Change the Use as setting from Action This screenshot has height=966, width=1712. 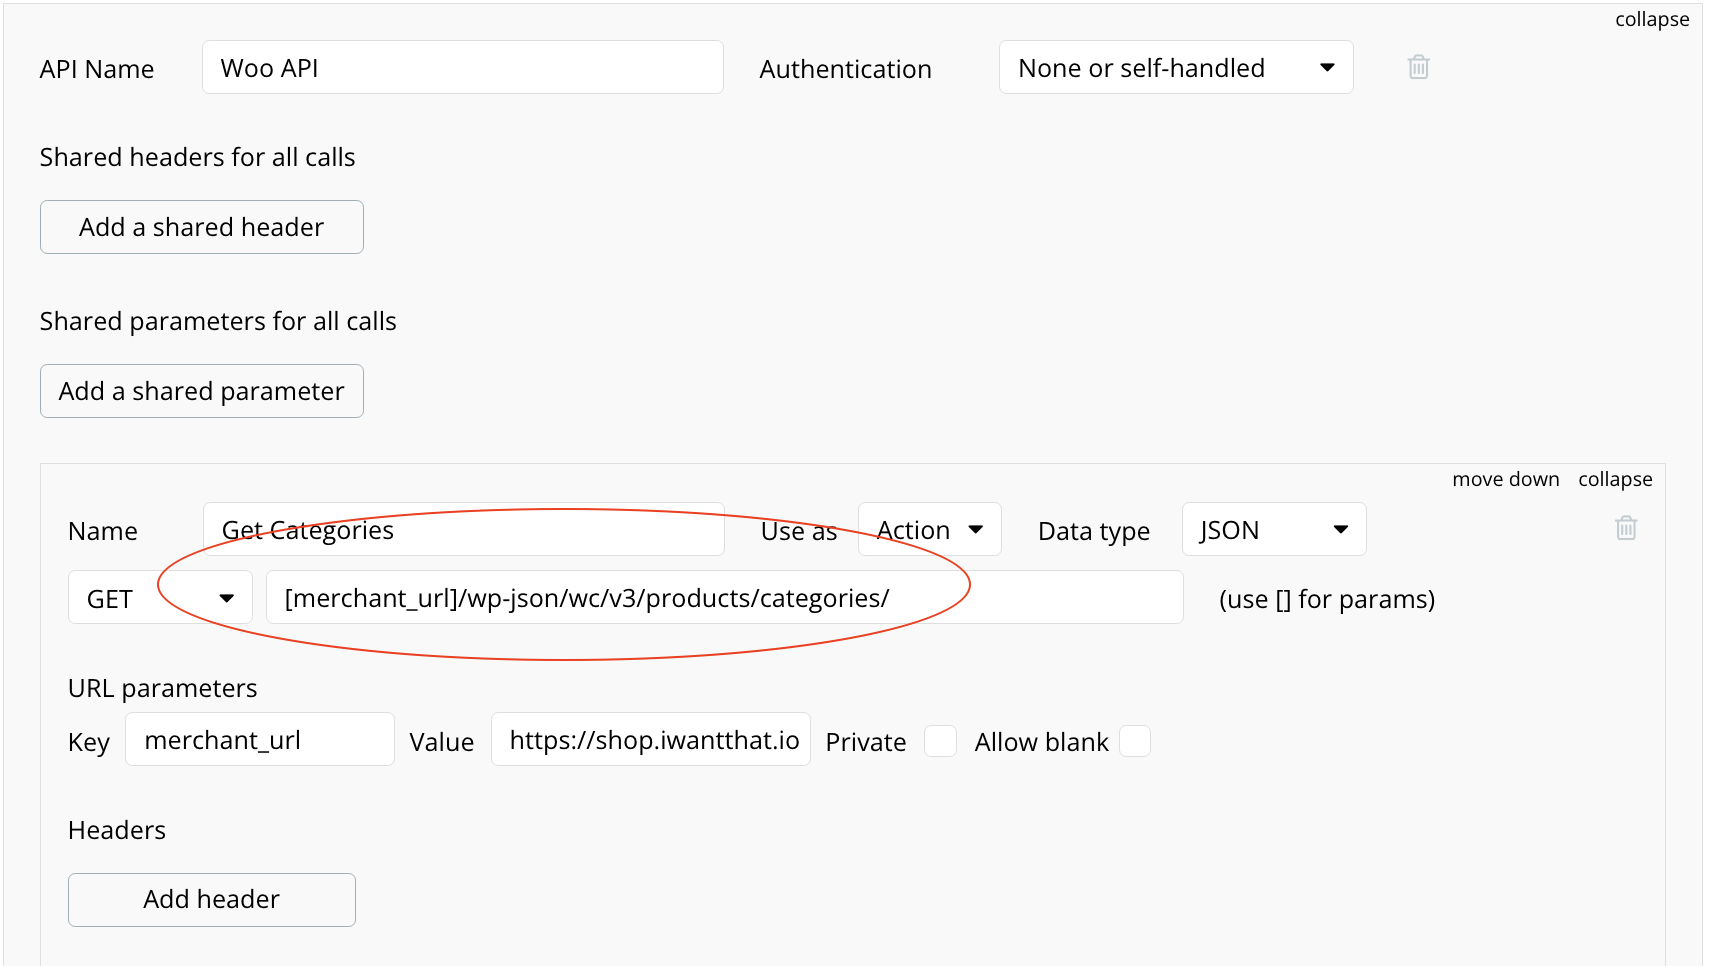pyautogui.click(x=928, y=529)
